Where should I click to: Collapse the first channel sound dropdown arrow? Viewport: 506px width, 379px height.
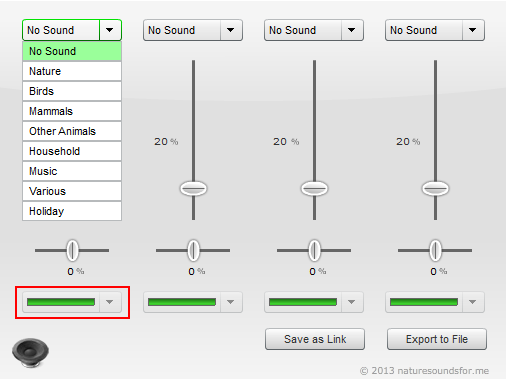click(x=110, y=30)
